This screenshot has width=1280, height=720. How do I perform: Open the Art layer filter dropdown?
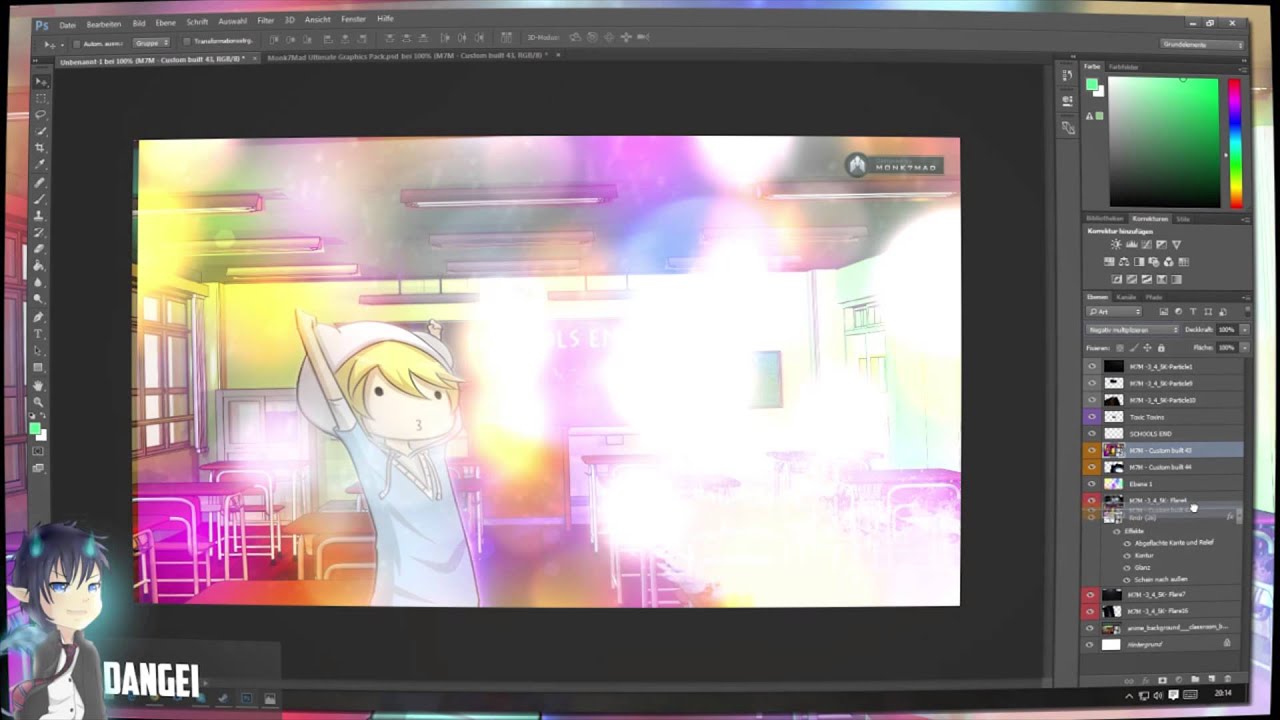1114,311
